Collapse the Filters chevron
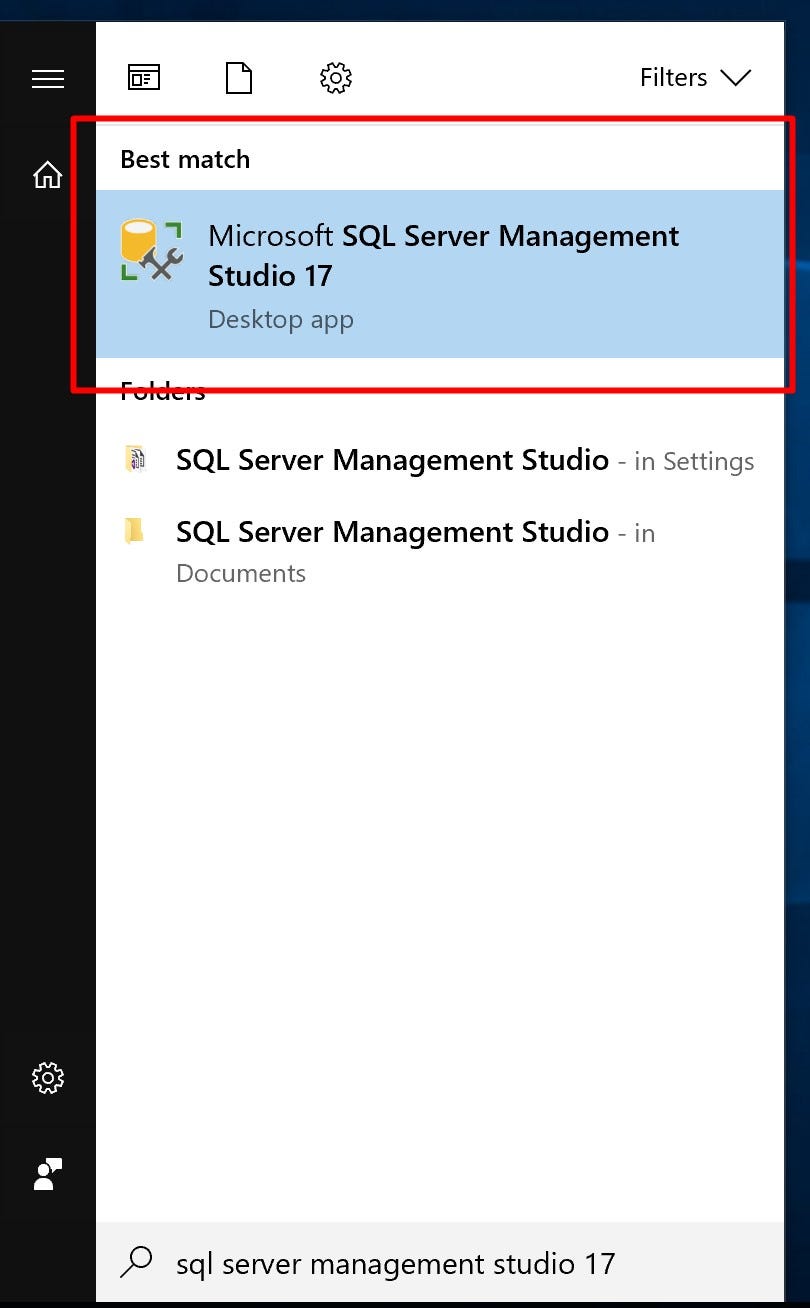 click(x=737, y=77)
